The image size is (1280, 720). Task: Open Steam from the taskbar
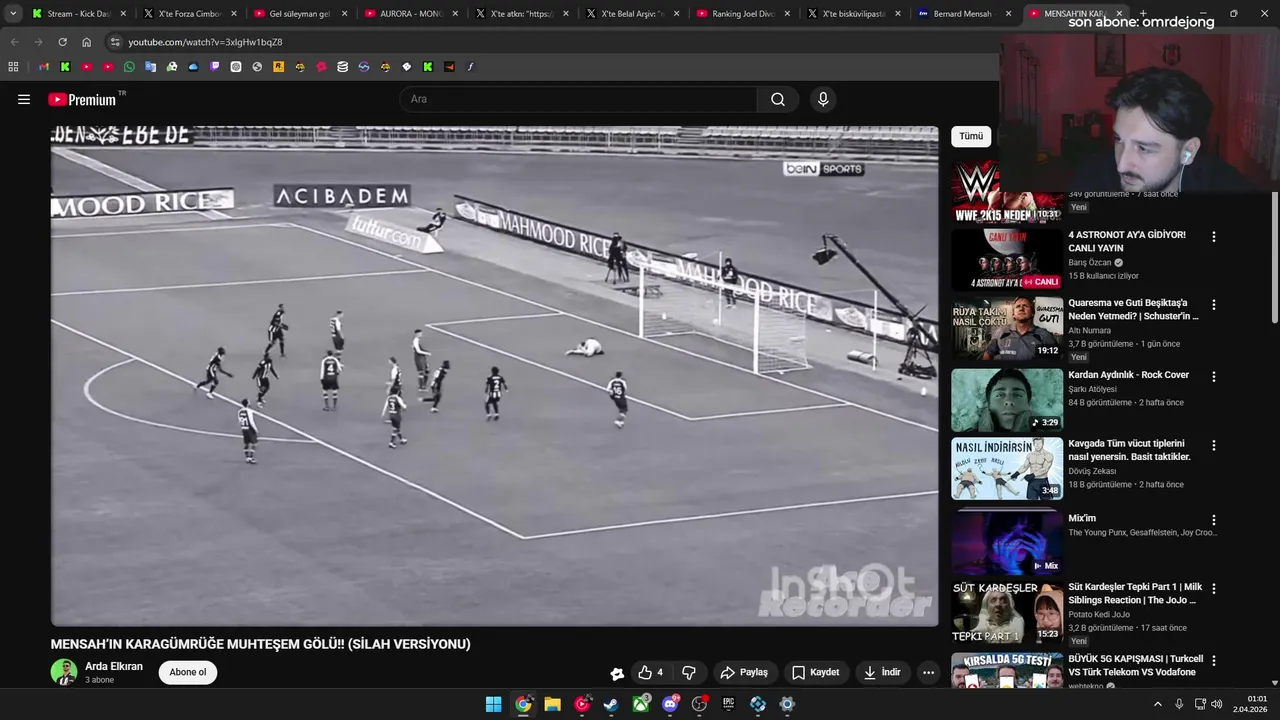611,704
